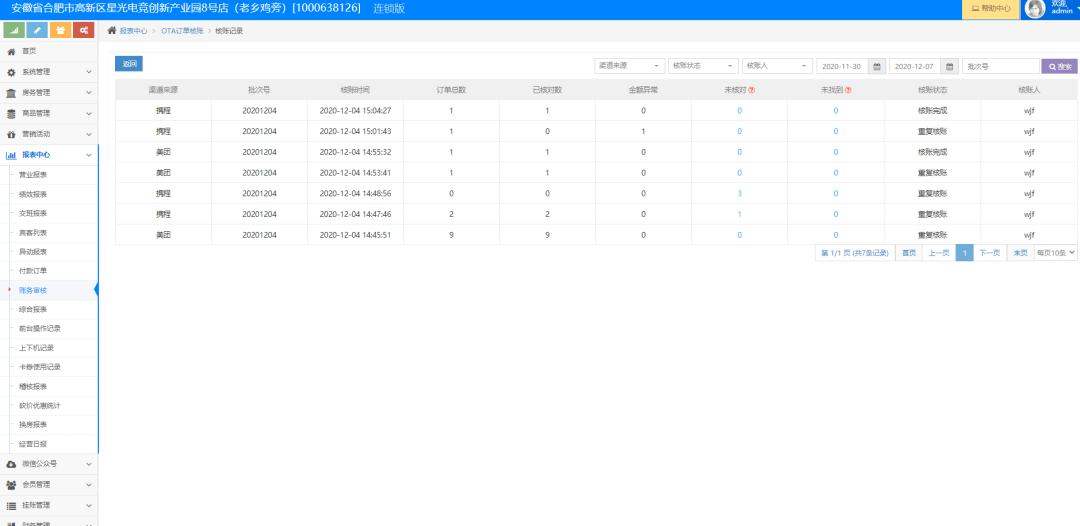
Task: Expand 系统管理 sidebar menu
Action: 50,72
